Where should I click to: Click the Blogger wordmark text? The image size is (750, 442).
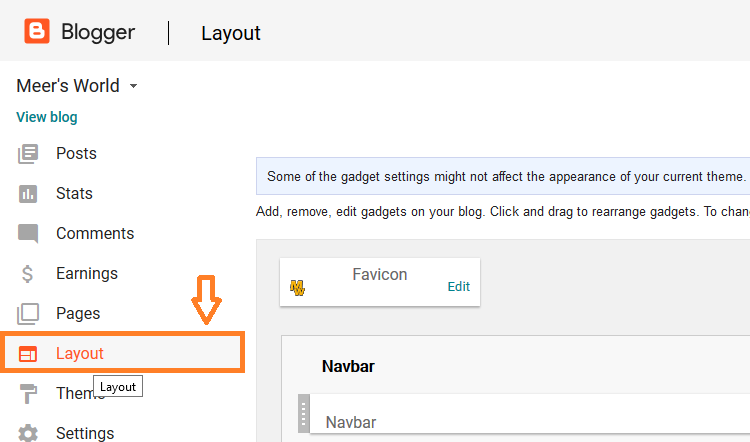pos(98,33)
